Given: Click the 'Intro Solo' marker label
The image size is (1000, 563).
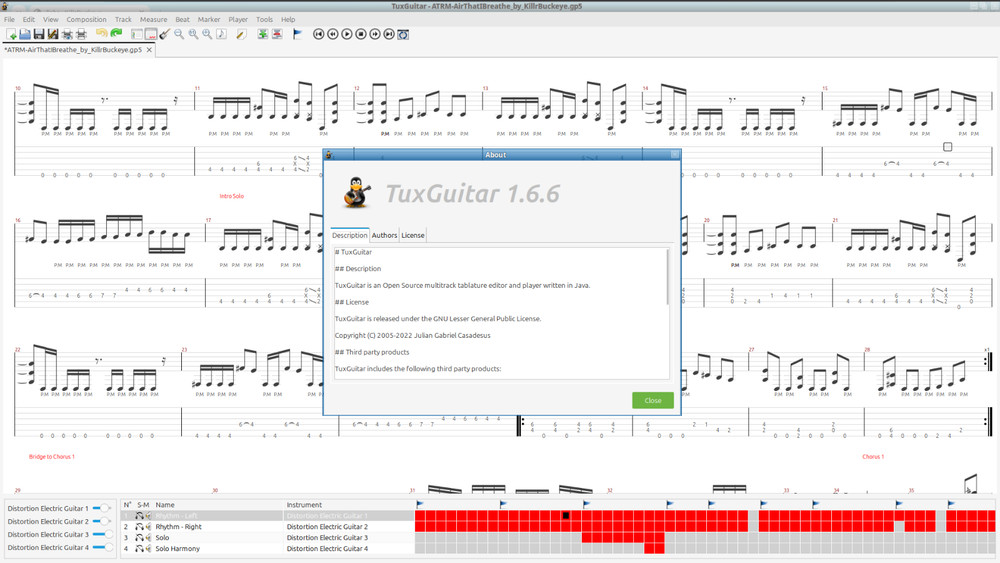Looking at the screenshot, I should (x=232, y=196).
